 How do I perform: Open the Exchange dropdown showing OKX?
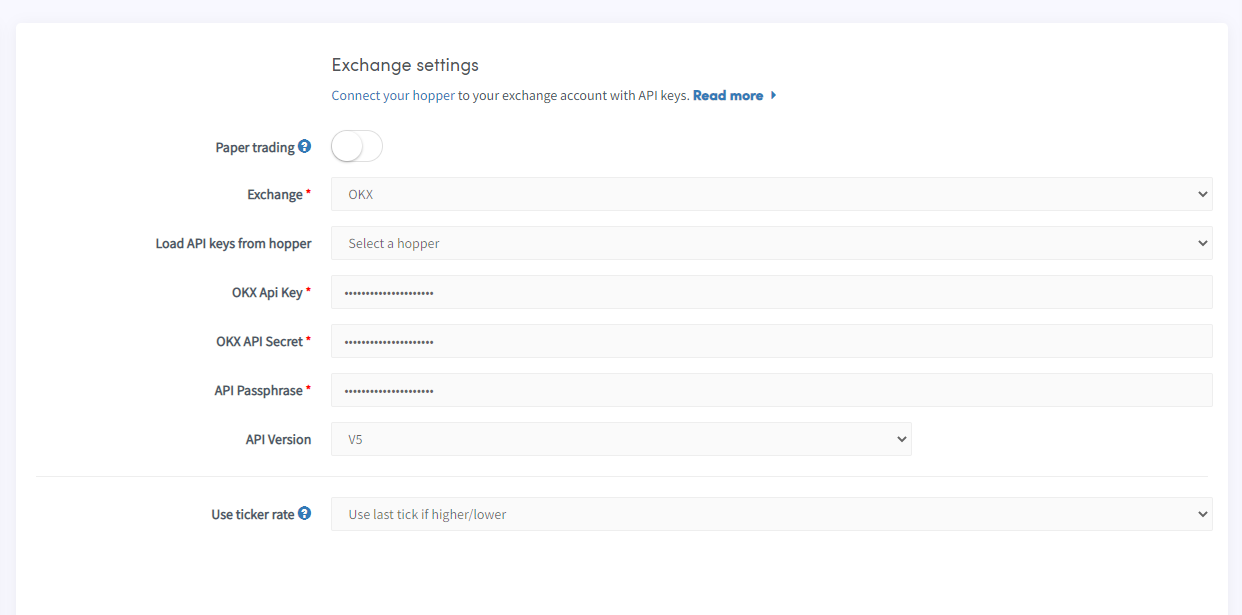pyautogui.click(x=771, y=194)
